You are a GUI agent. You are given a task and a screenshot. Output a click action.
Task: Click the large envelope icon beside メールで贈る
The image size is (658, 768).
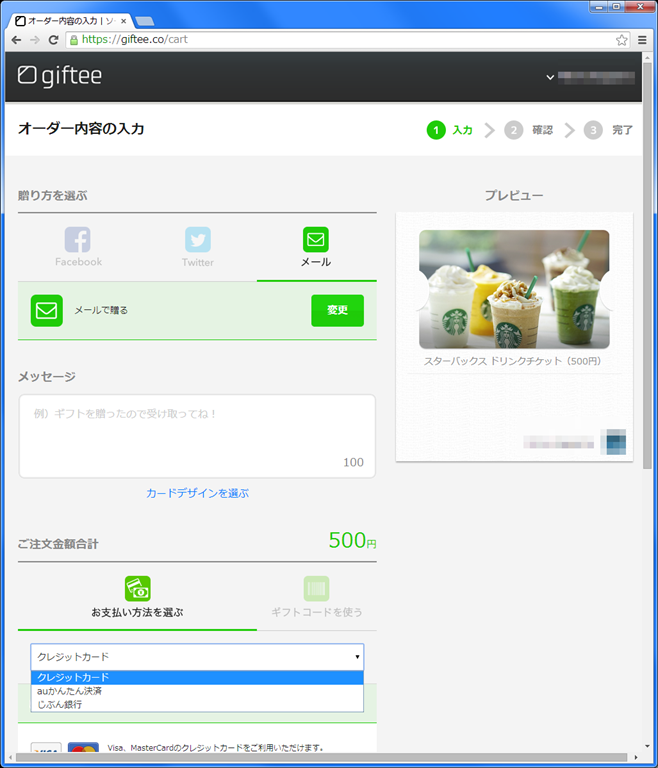[47, 311]
